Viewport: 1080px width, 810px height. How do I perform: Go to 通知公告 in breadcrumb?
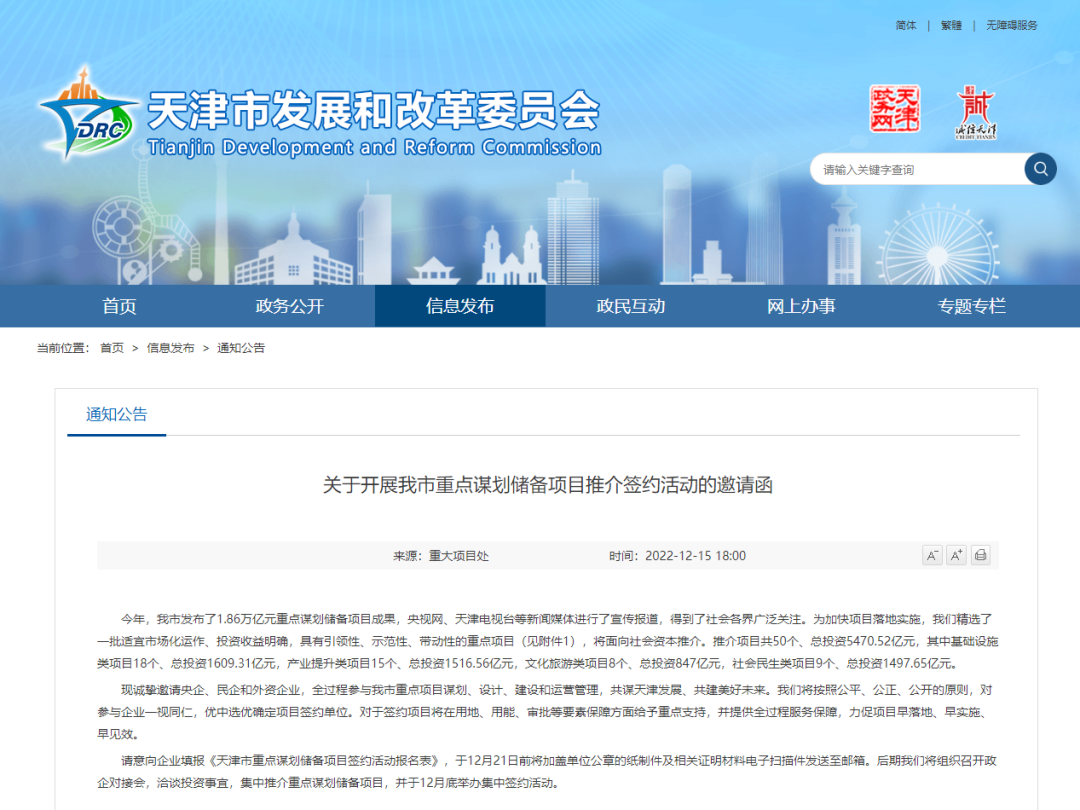click(x=241, y=348)
